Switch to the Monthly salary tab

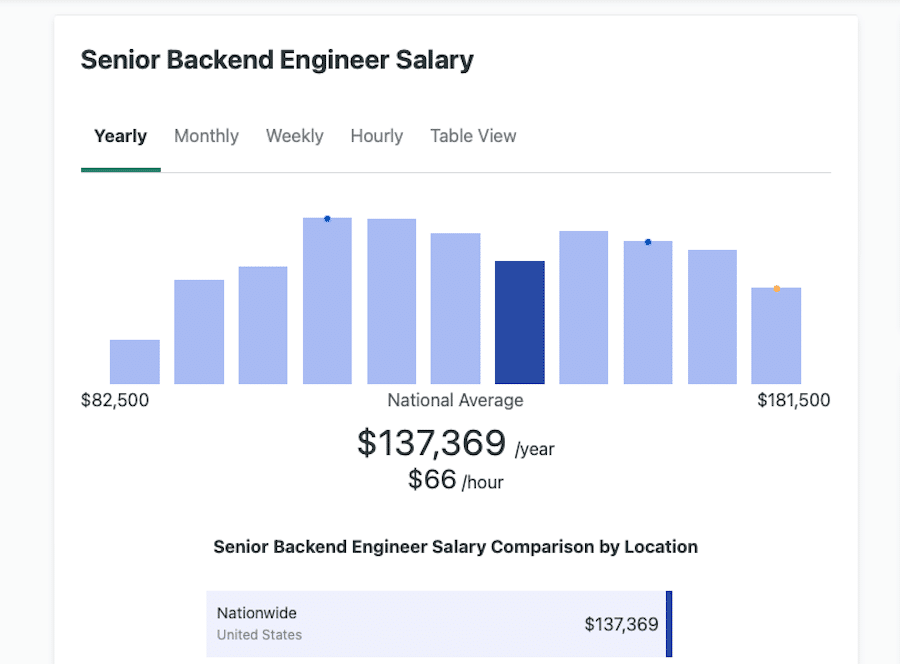point(206,136)
